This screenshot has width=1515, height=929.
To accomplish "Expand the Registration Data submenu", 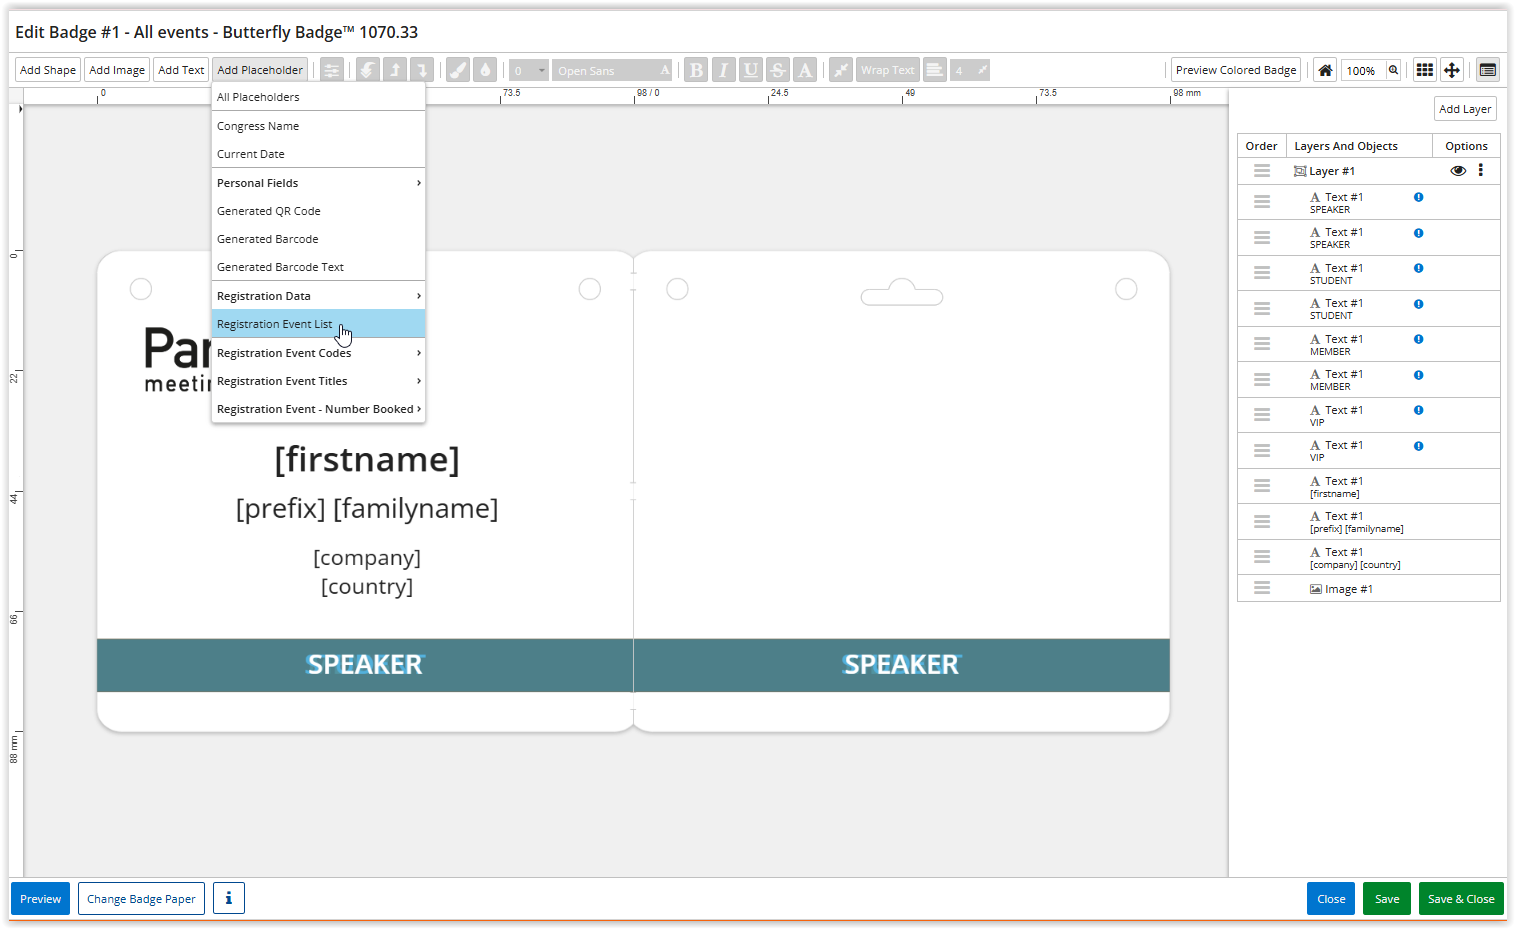I will [318, 296].
